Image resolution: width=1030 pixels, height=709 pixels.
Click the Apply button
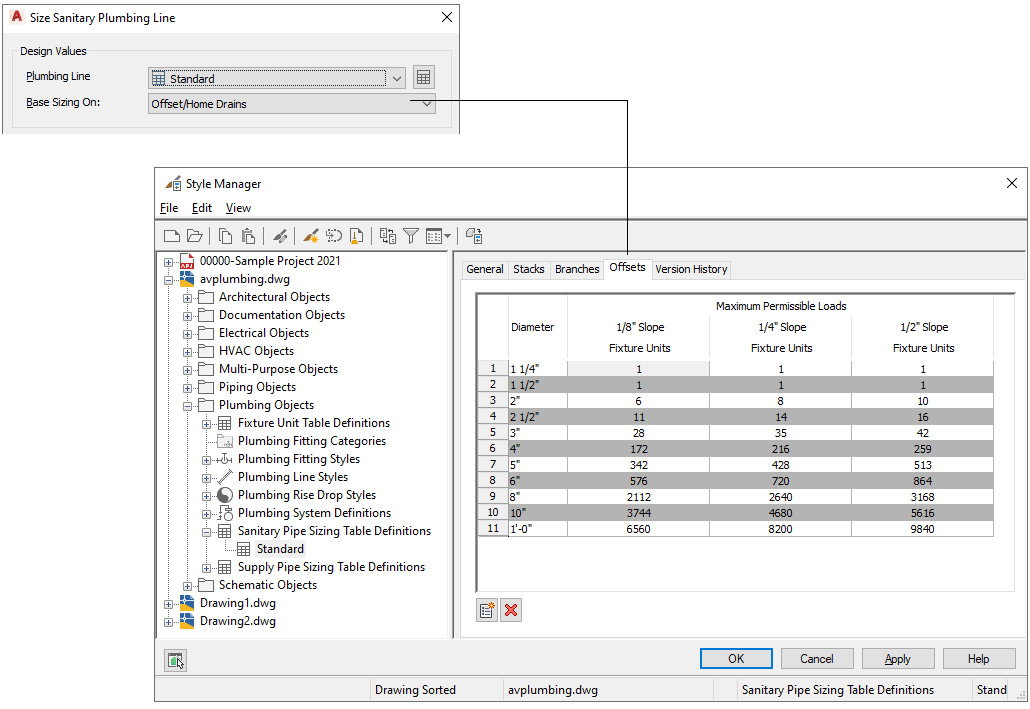(x=897, y=658)
